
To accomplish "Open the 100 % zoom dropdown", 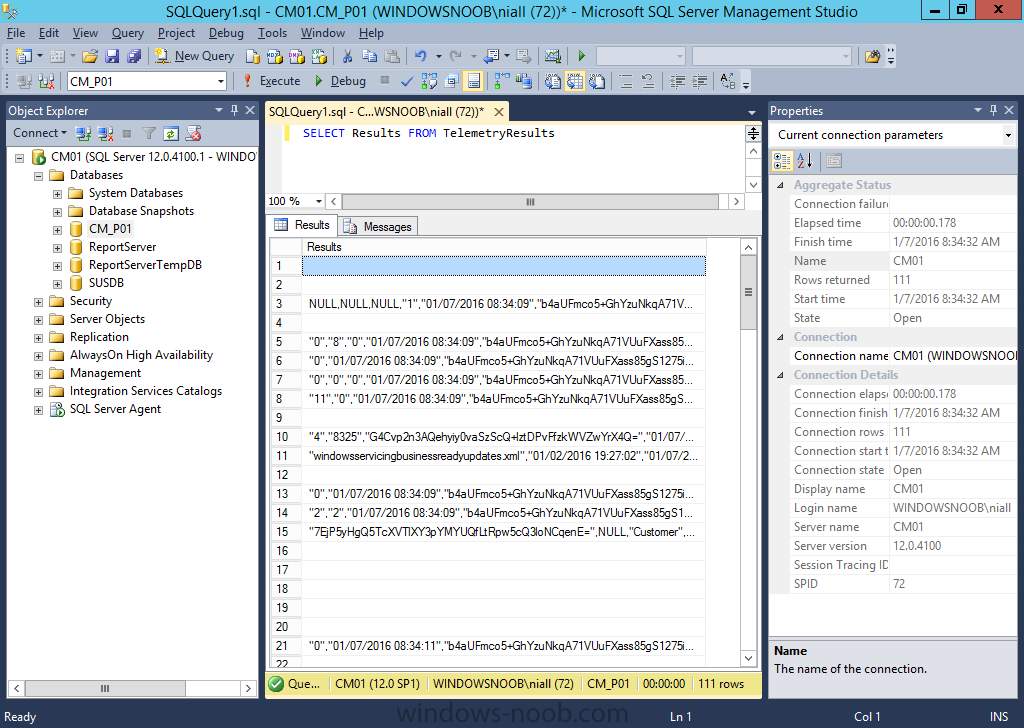I will pyautogui.click(x=319, y=201).
